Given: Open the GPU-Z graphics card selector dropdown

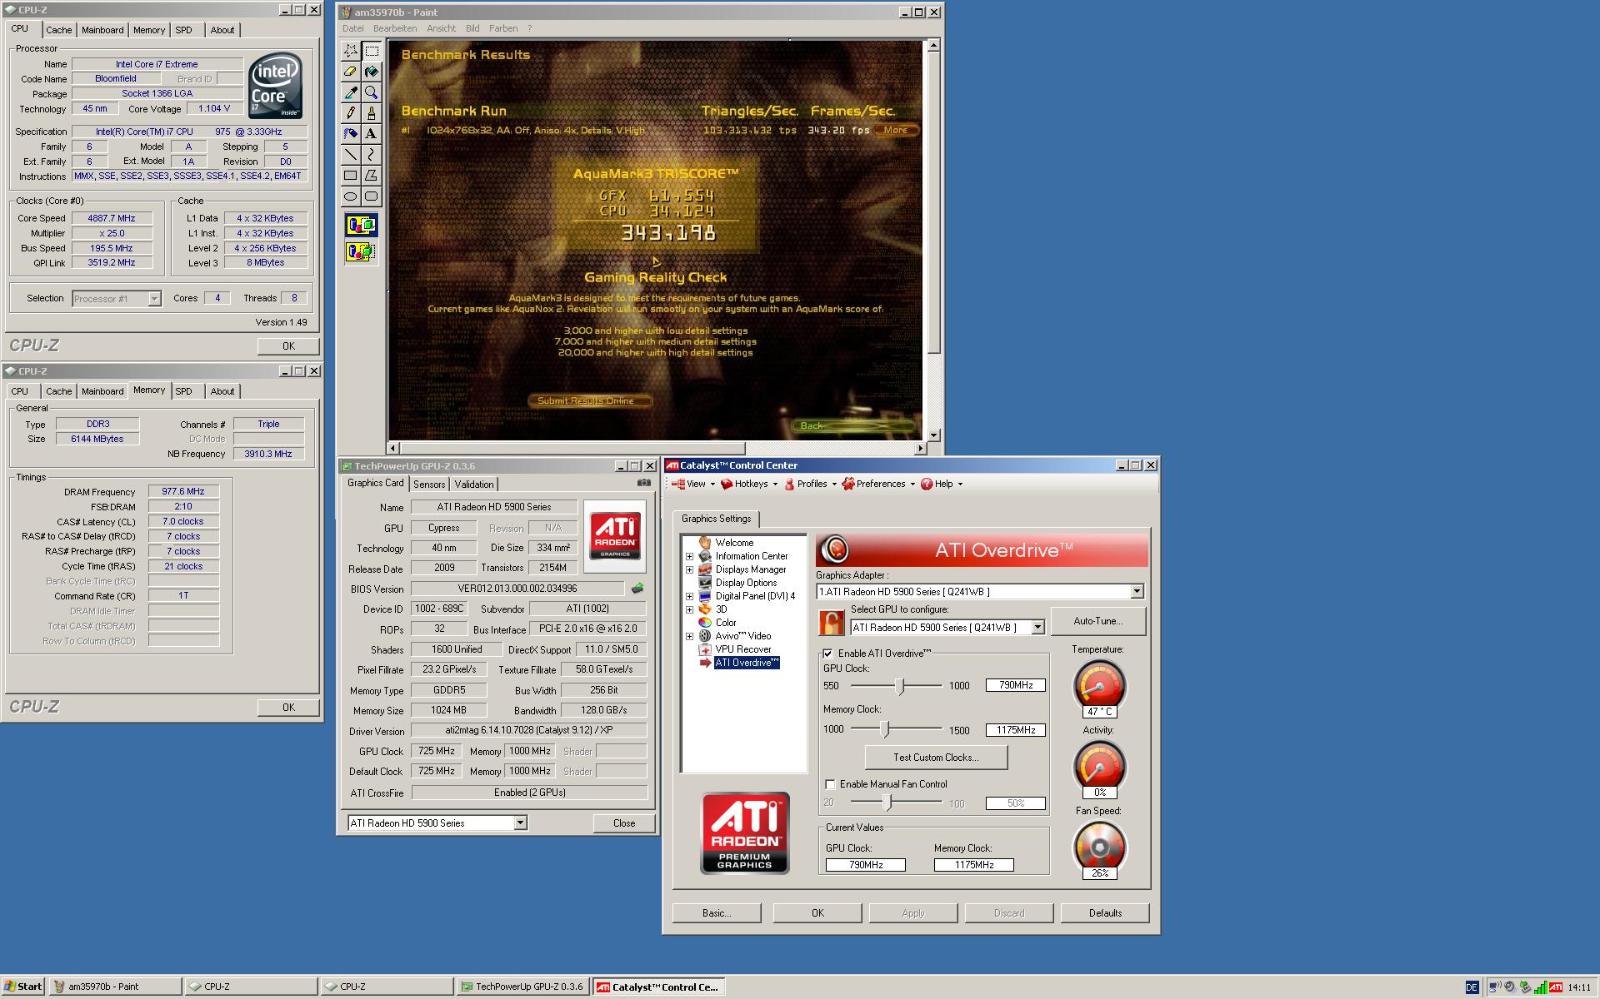Looking at the screenshot, I should (x=520, y=823).
